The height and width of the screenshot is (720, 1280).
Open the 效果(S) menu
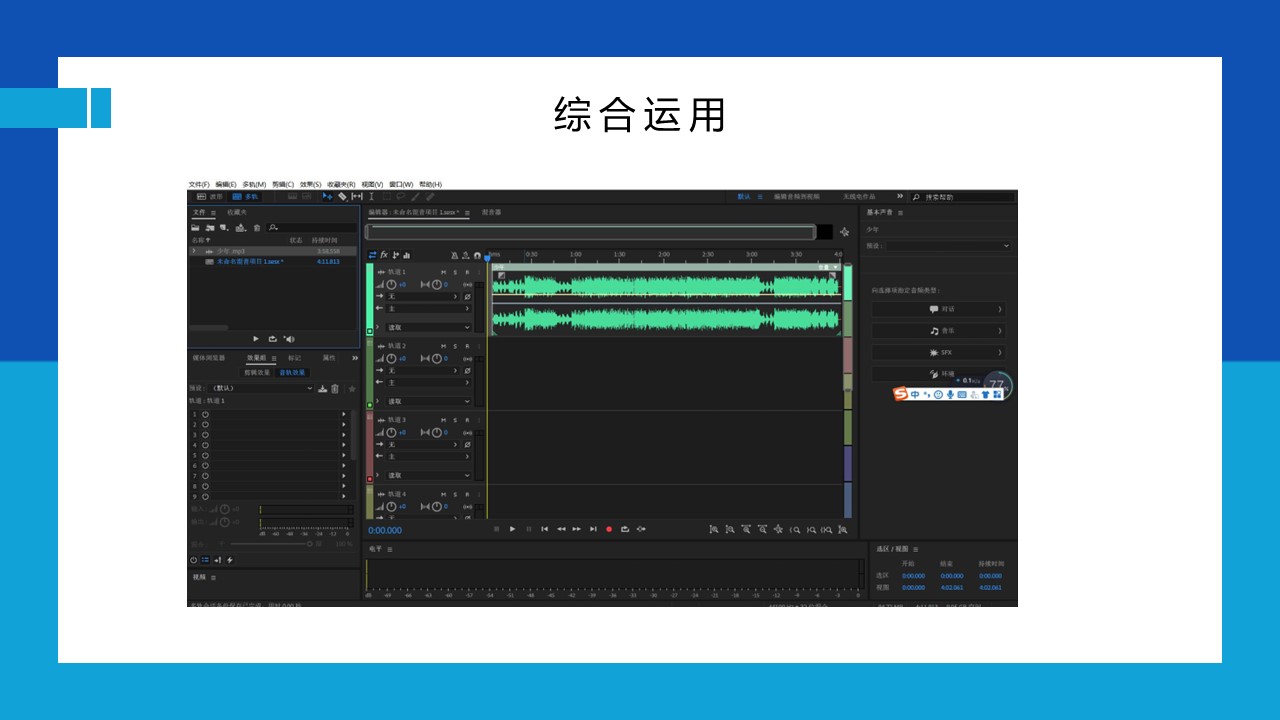point(310,185)
